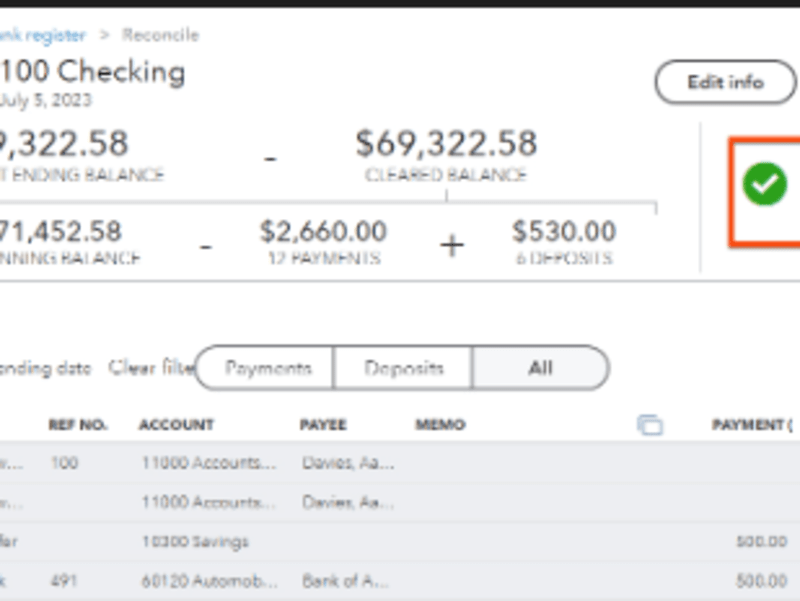Click the Bank of A... payee cell

[345, 581]
